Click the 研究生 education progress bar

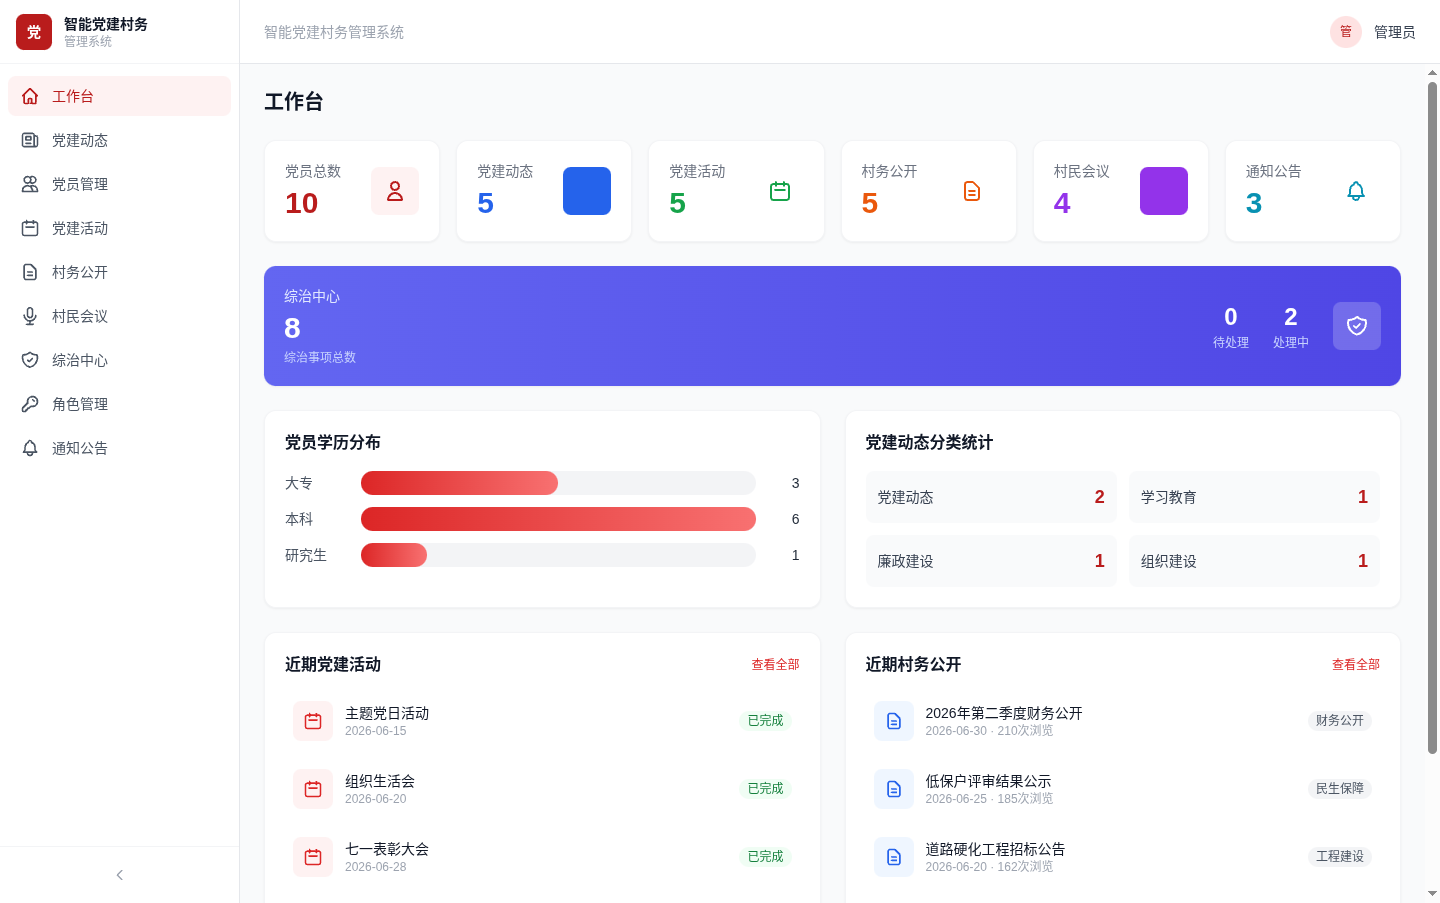pos(558,555)
